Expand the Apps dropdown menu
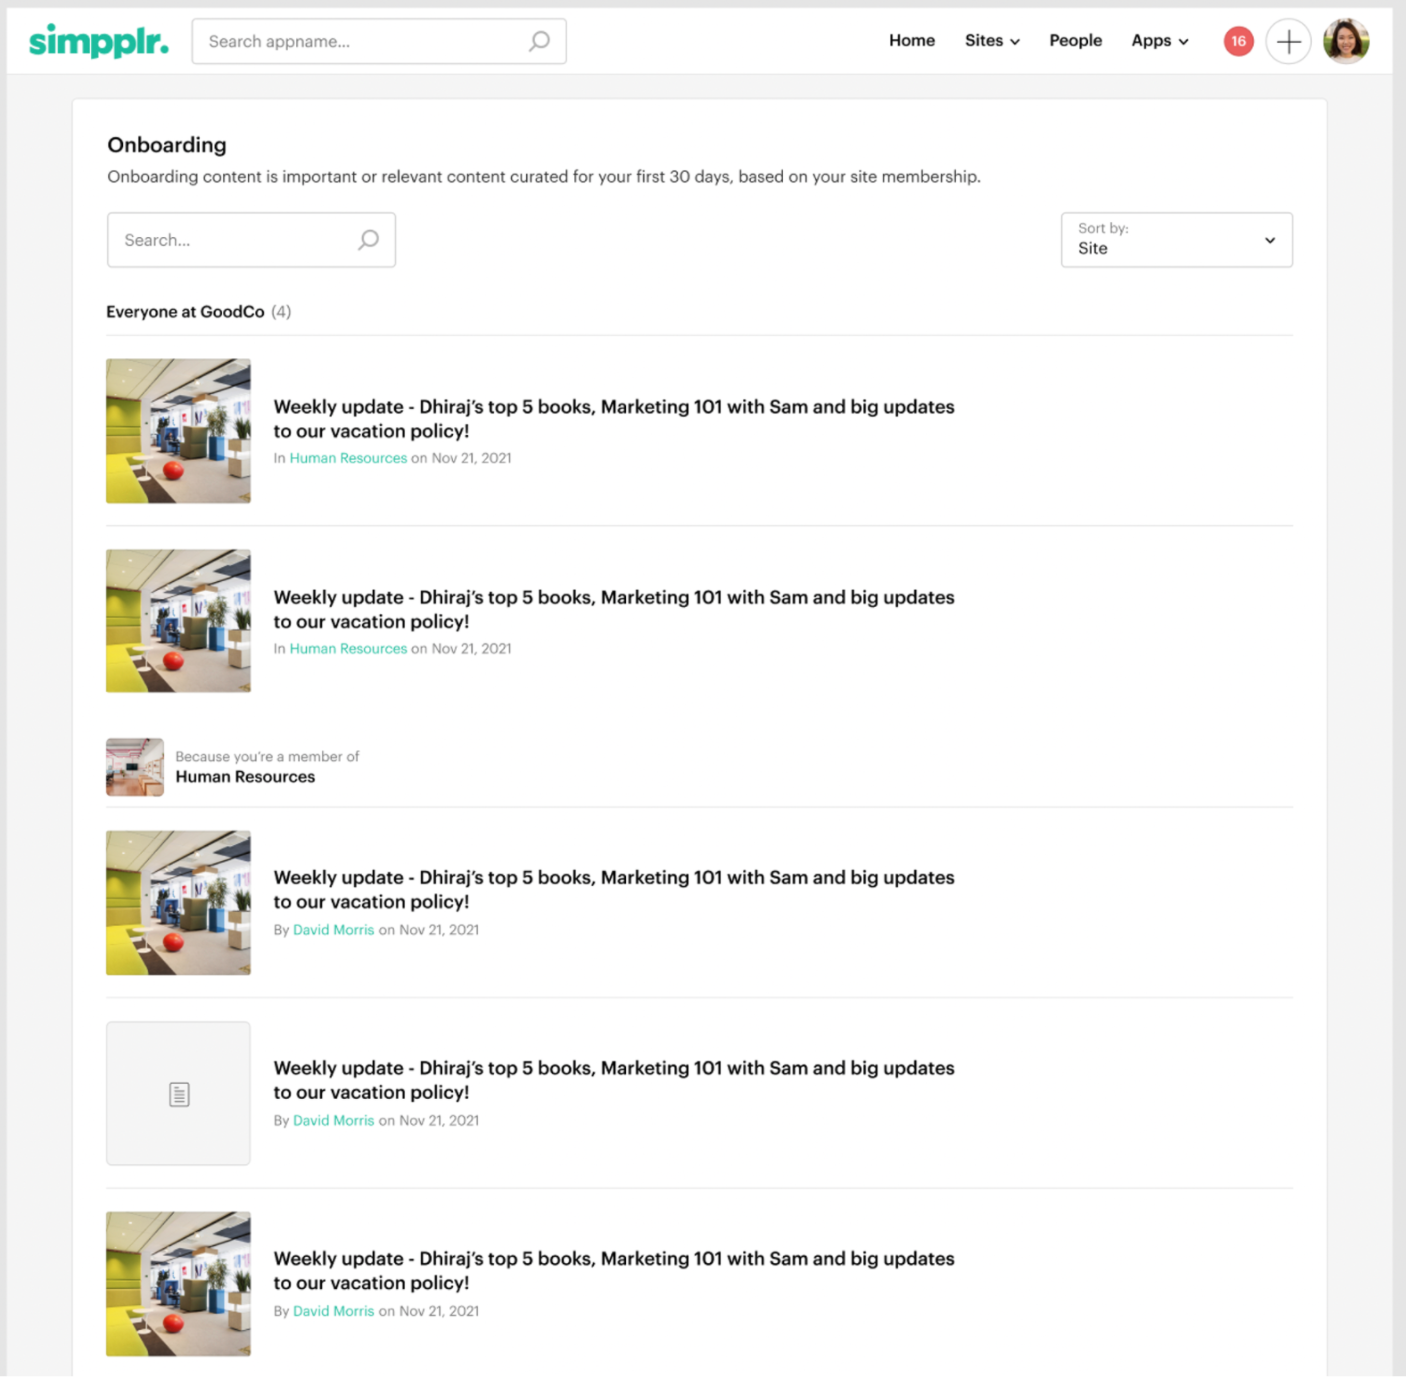The image size is (1406, 1382). pos(1159,41)
